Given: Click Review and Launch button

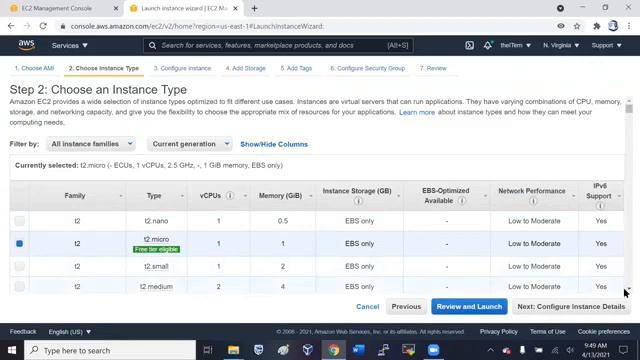Looking at the screenshot, I should tap(469, 307).
